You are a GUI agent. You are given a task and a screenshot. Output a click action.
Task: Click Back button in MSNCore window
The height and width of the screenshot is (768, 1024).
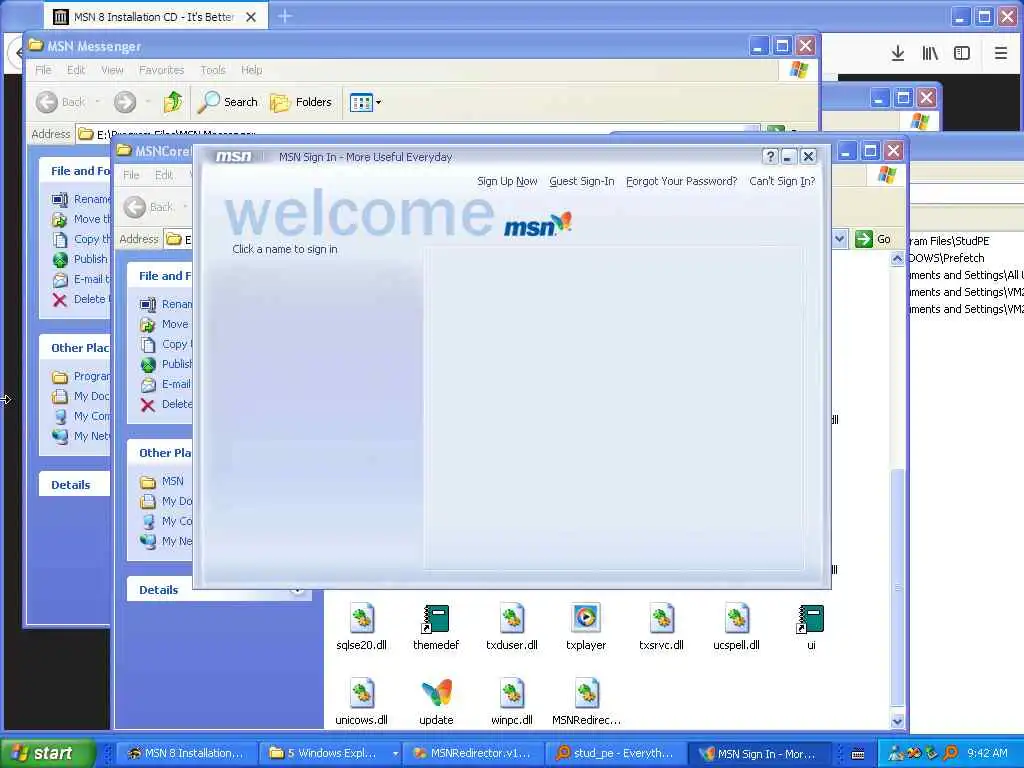(149, 207)
